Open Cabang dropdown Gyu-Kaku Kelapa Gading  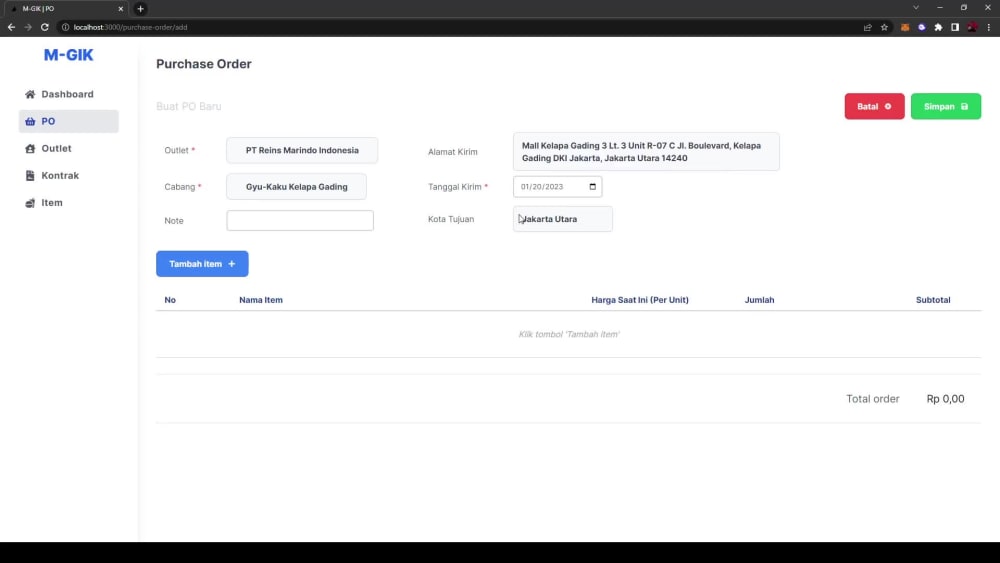(297, 187)
